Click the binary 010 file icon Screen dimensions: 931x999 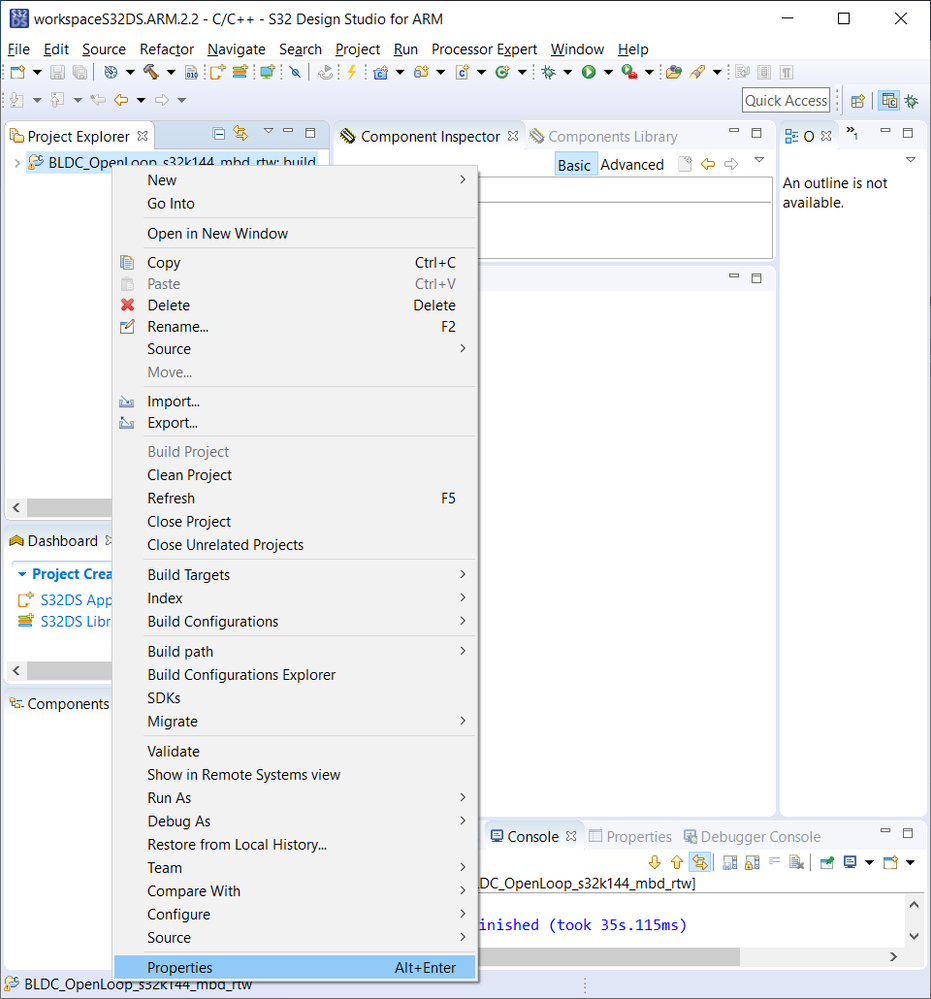pos(191,73)
